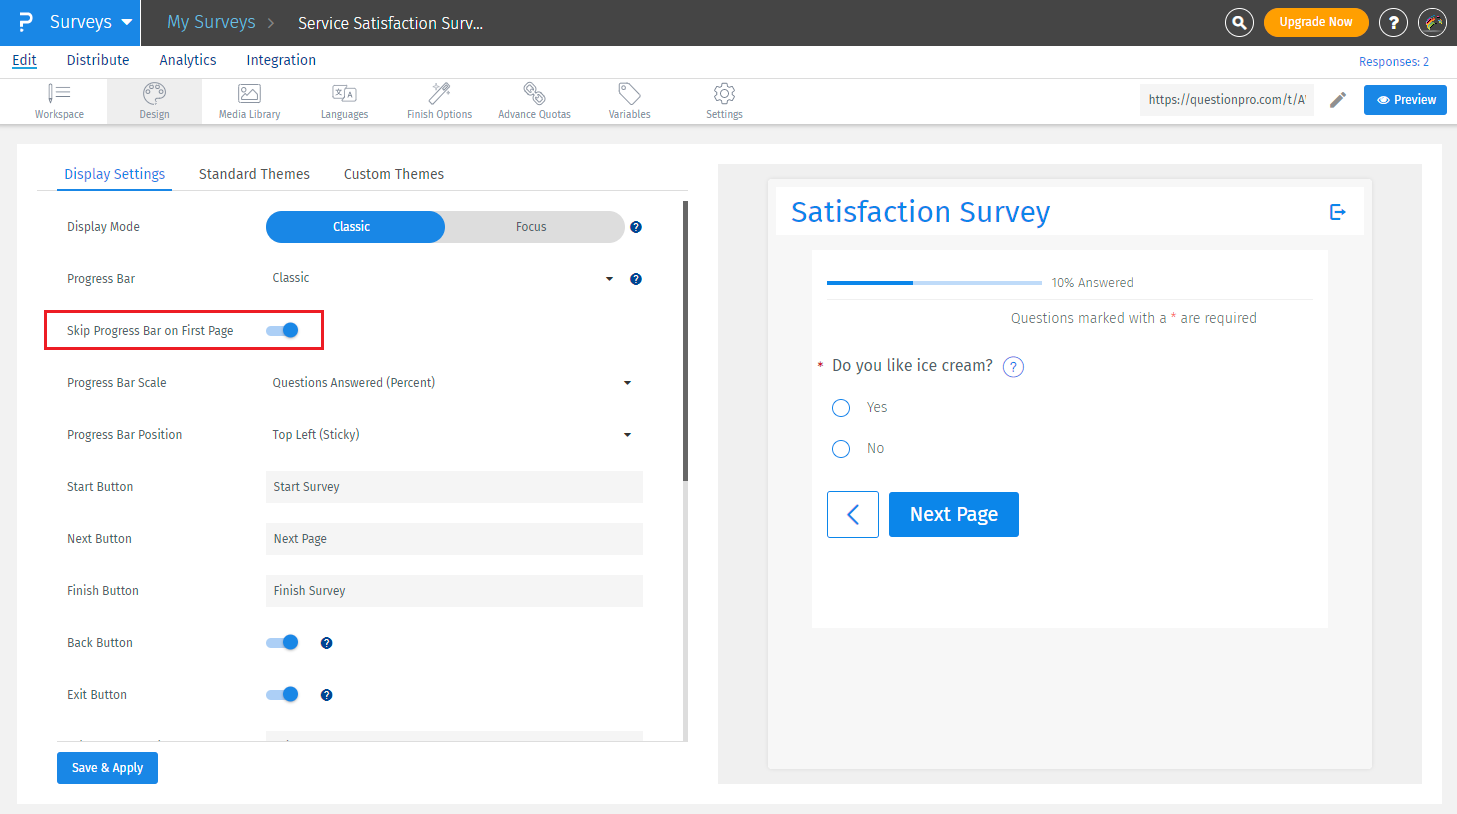Disable Skip Progress Bar on First Page

[283, 329]
